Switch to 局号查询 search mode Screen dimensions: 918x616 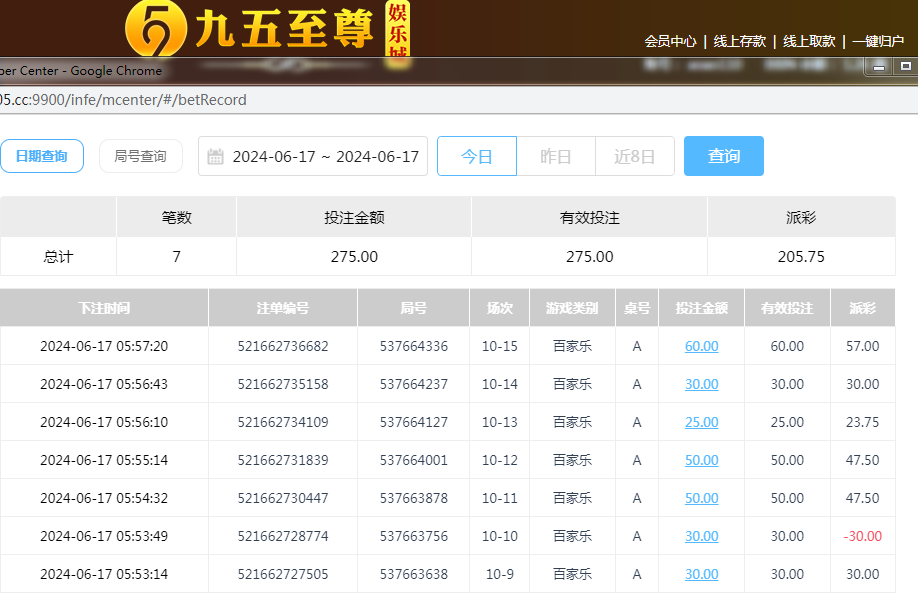[x=140, y=156]
